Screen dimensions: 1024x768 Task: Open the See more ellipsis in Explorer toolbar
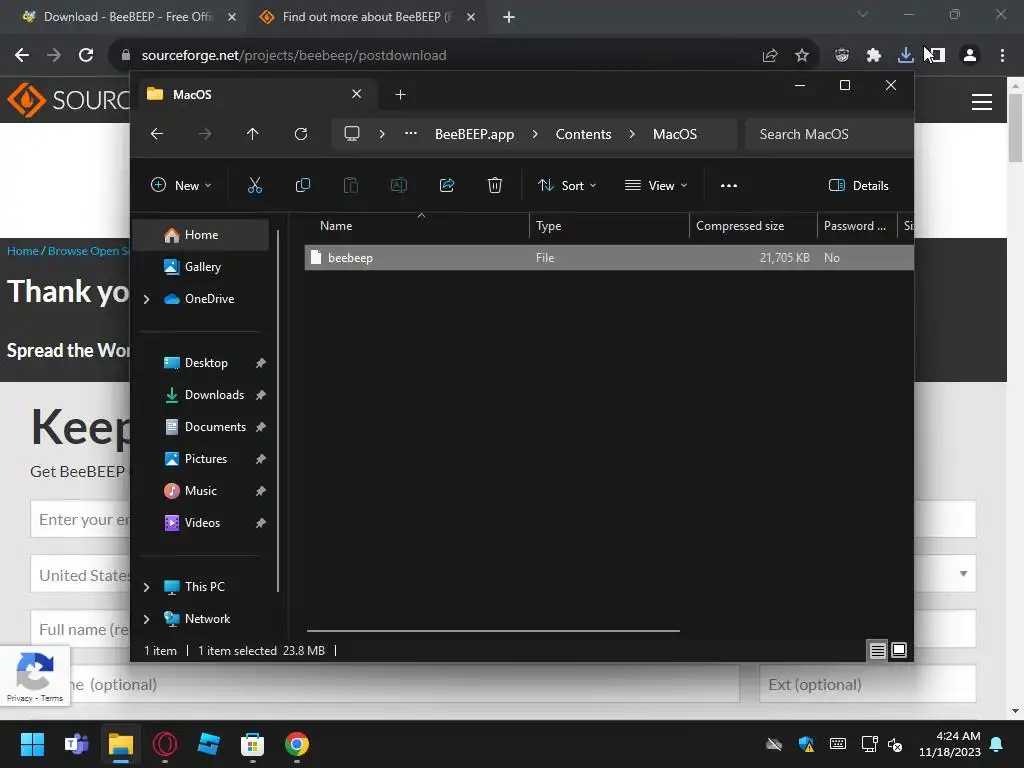[x=729, y=185]
